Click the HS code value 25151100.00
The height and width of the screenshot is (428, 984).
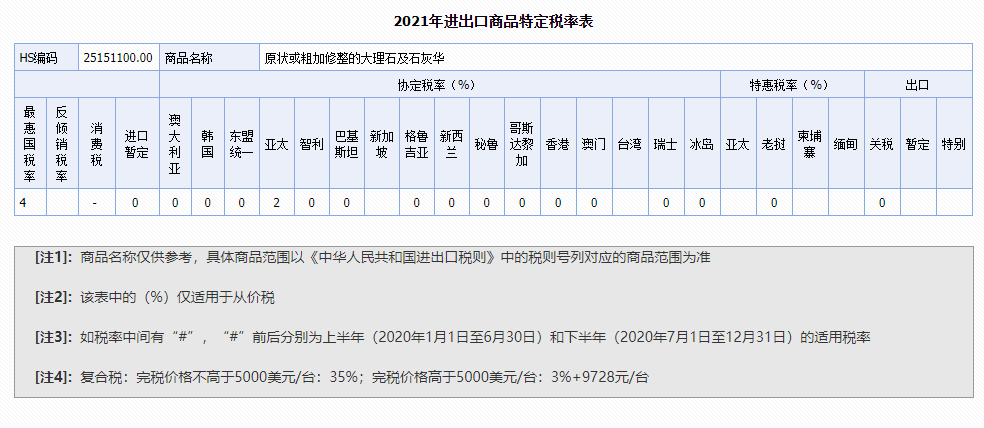119,58
